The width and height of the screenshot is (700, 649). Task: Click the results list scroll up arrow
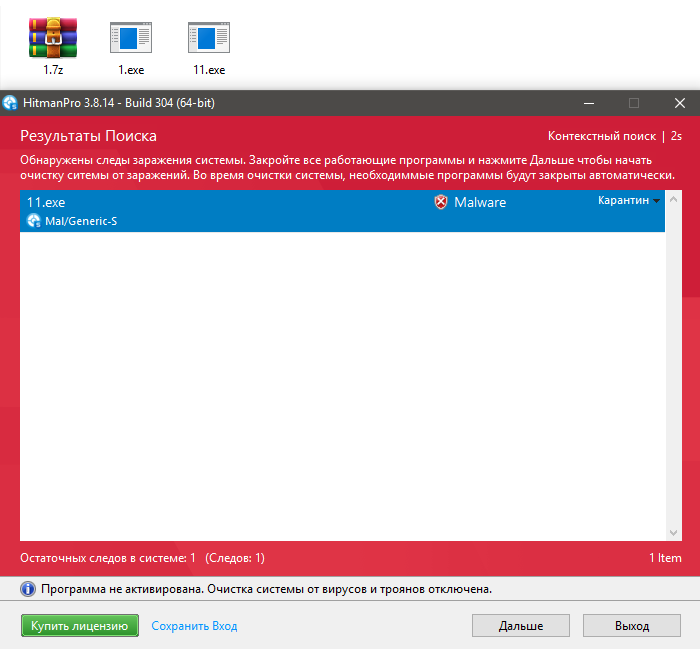674,199
